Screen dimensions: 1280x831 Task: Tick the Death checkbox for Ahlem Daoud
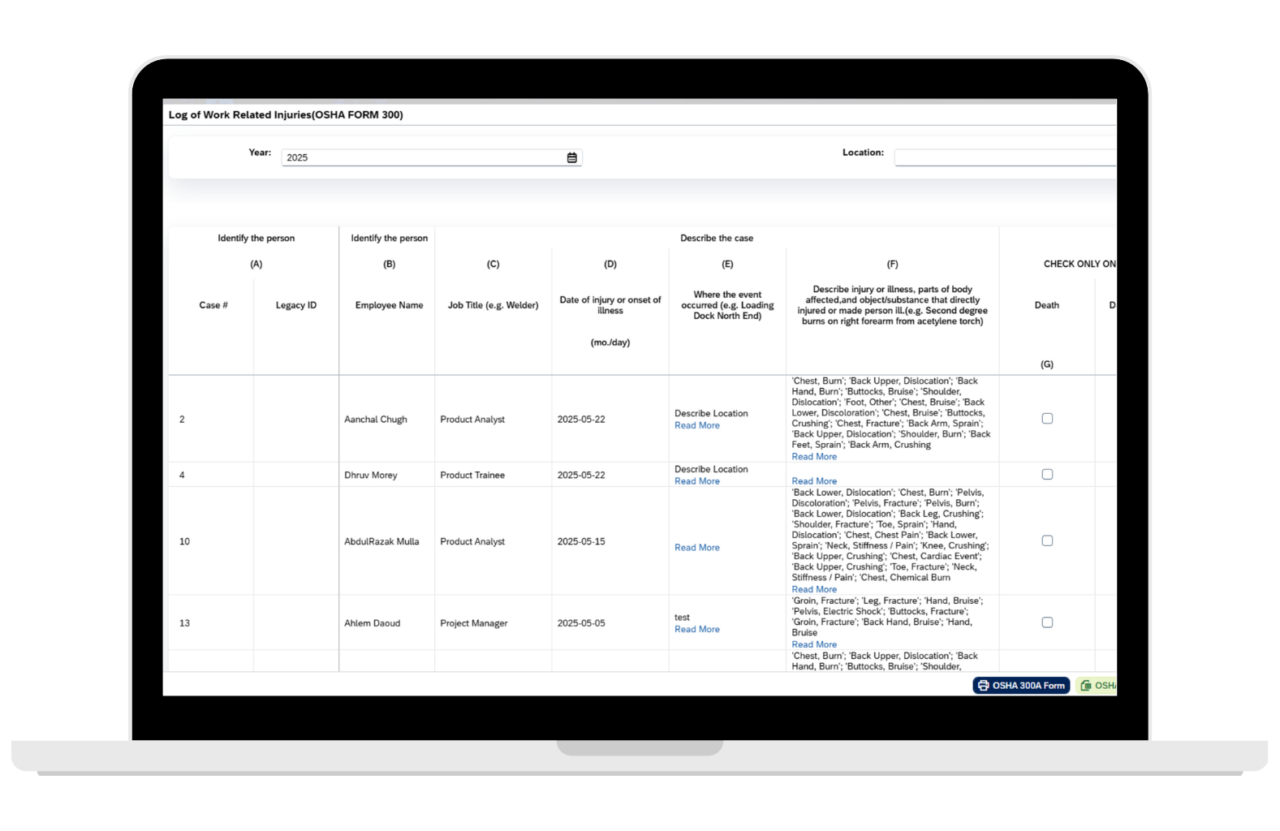click(1047, 622)
